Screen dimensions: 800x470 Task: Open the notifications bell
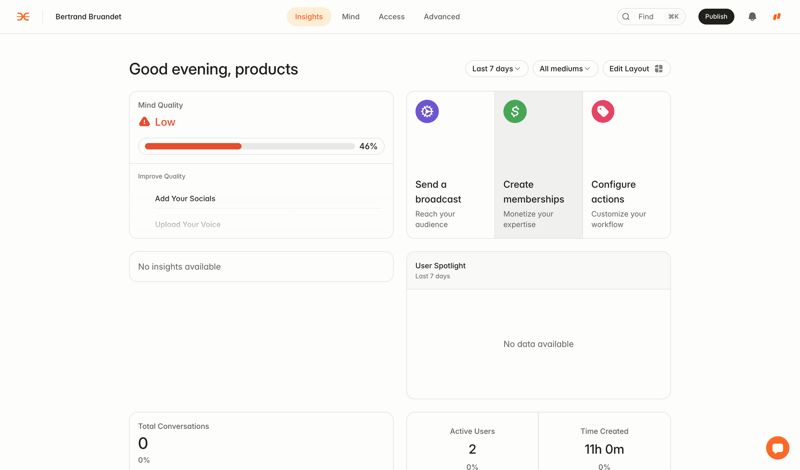752,17
